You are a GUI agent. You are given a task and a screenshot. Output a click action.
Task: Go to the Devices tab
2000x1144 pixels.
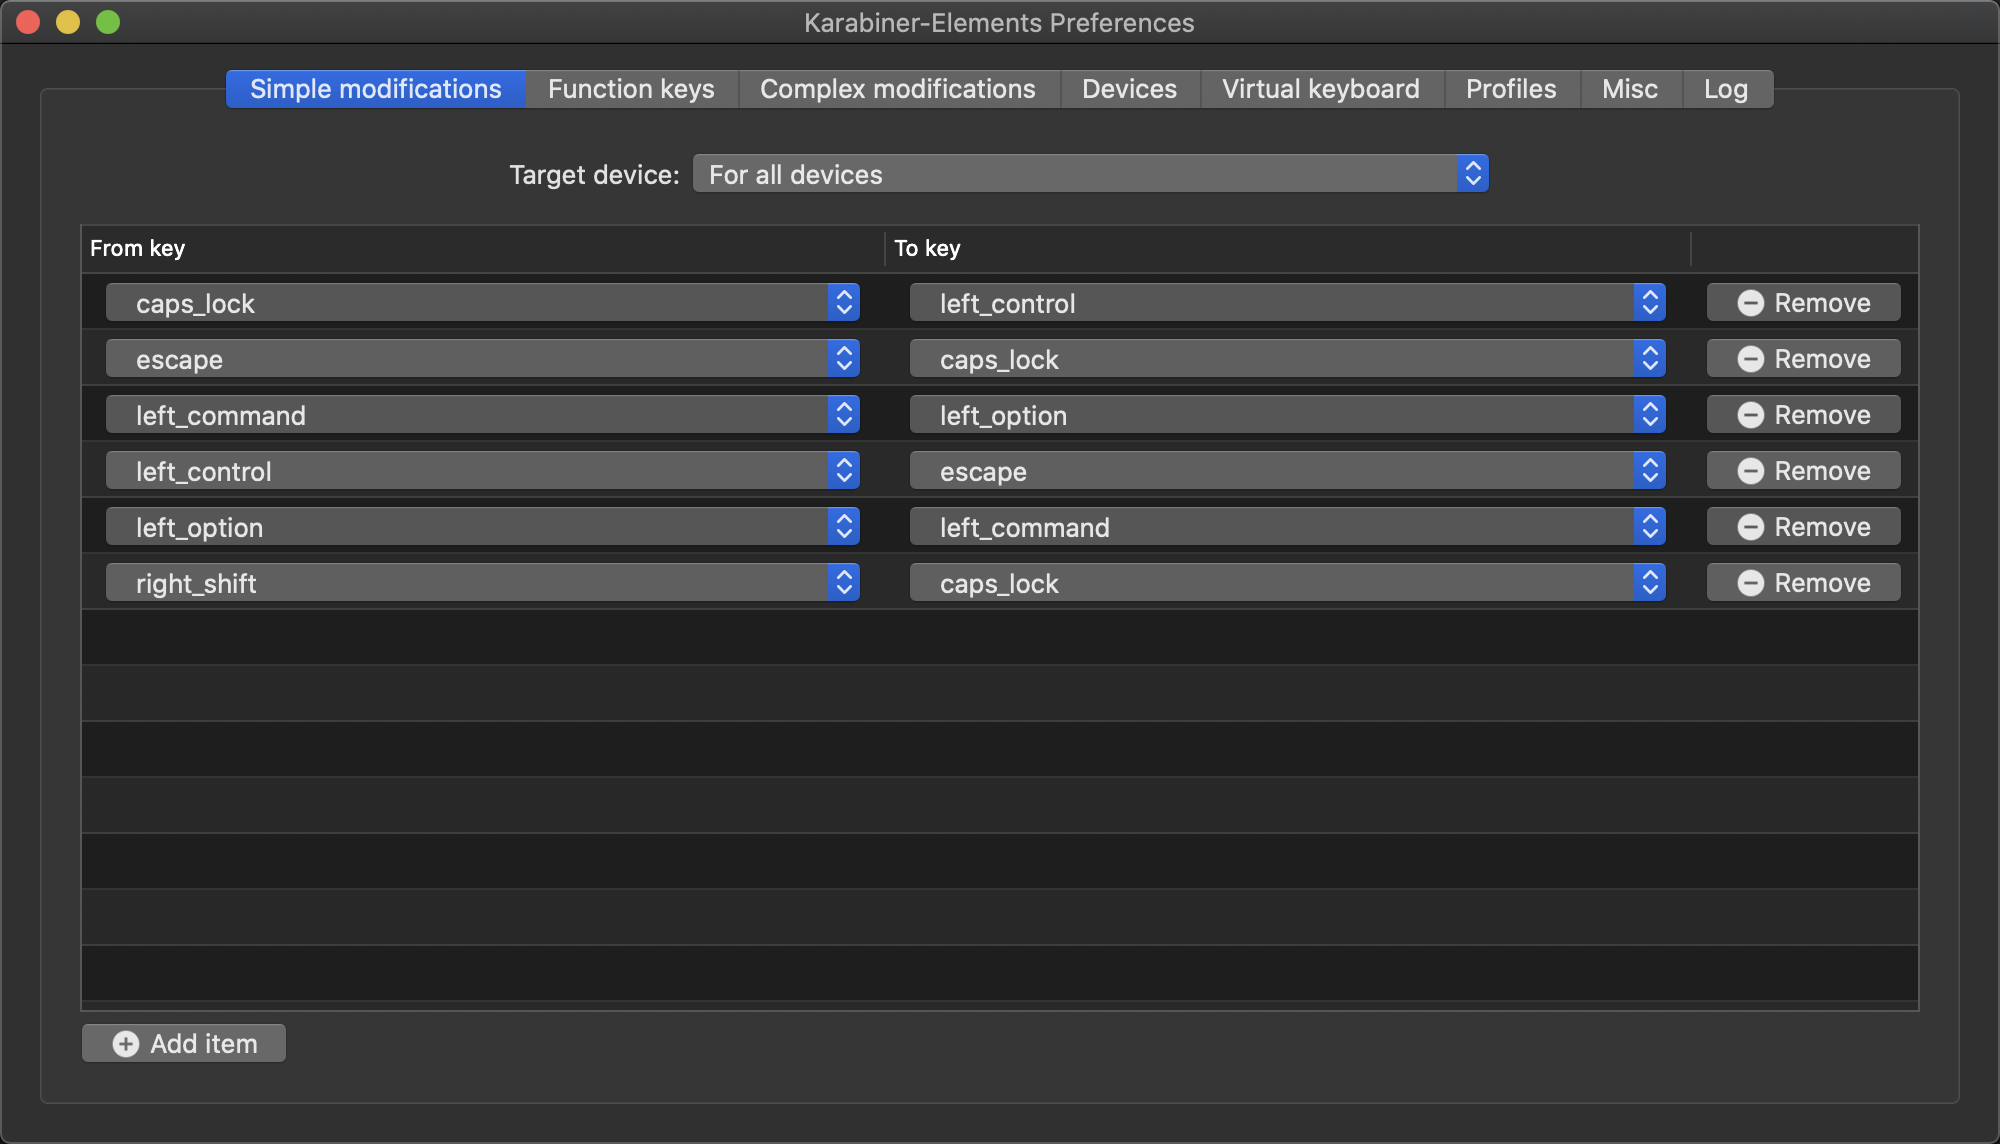1129,89
